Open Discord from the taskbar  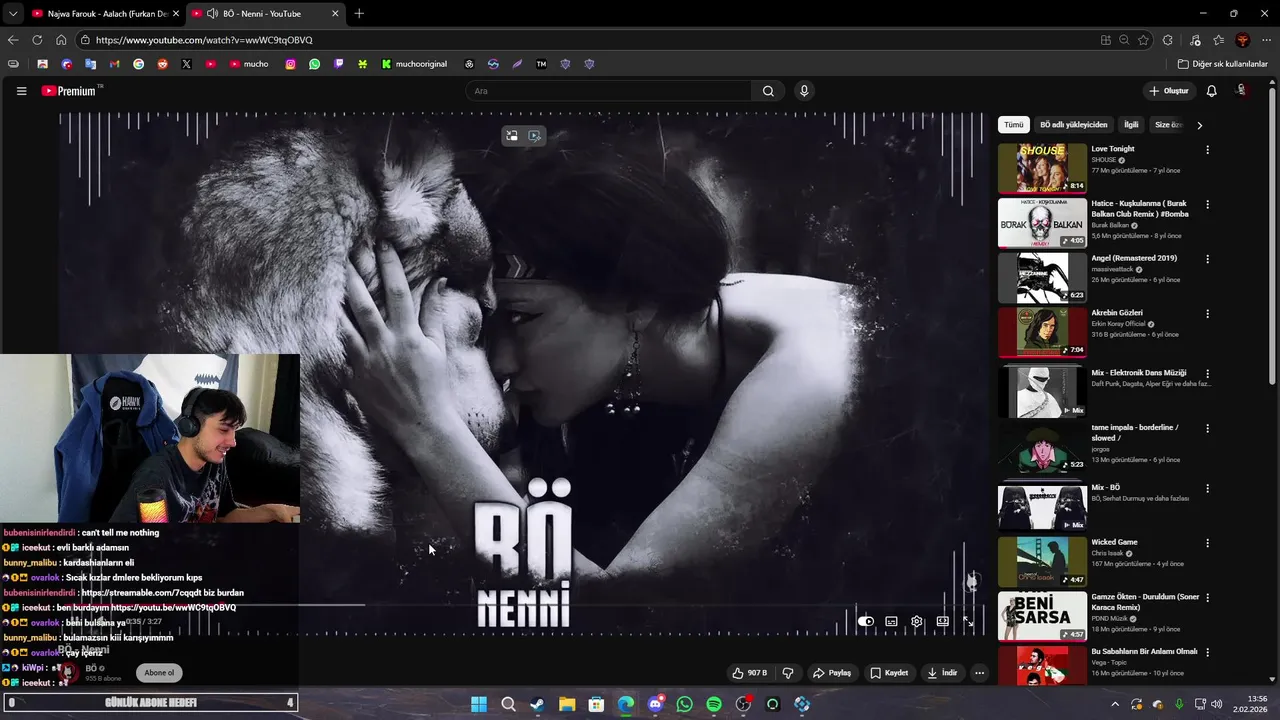point(655,704)
